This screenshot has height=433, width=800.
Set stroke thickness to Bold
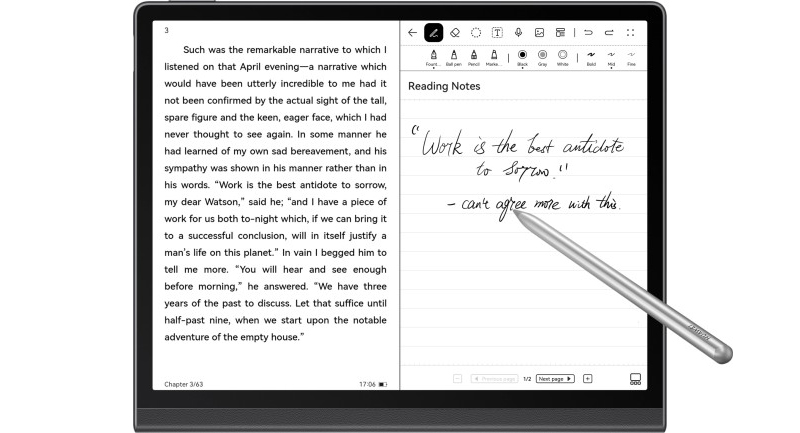click(591, 56)
